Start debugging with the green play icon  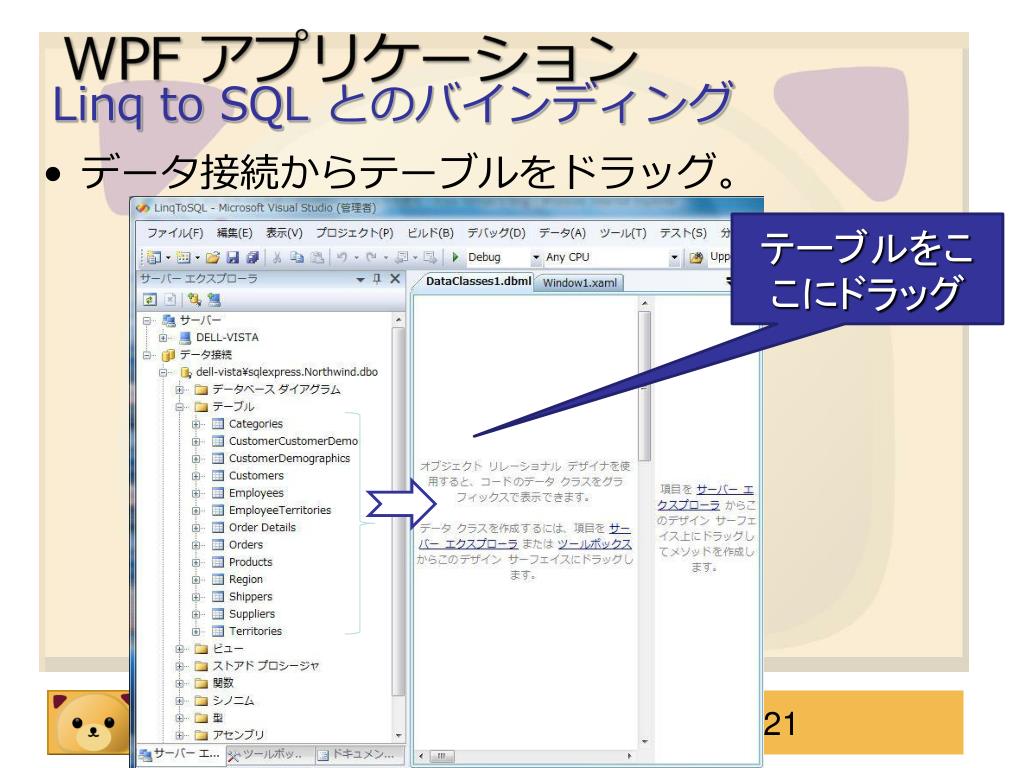(455, 257)
